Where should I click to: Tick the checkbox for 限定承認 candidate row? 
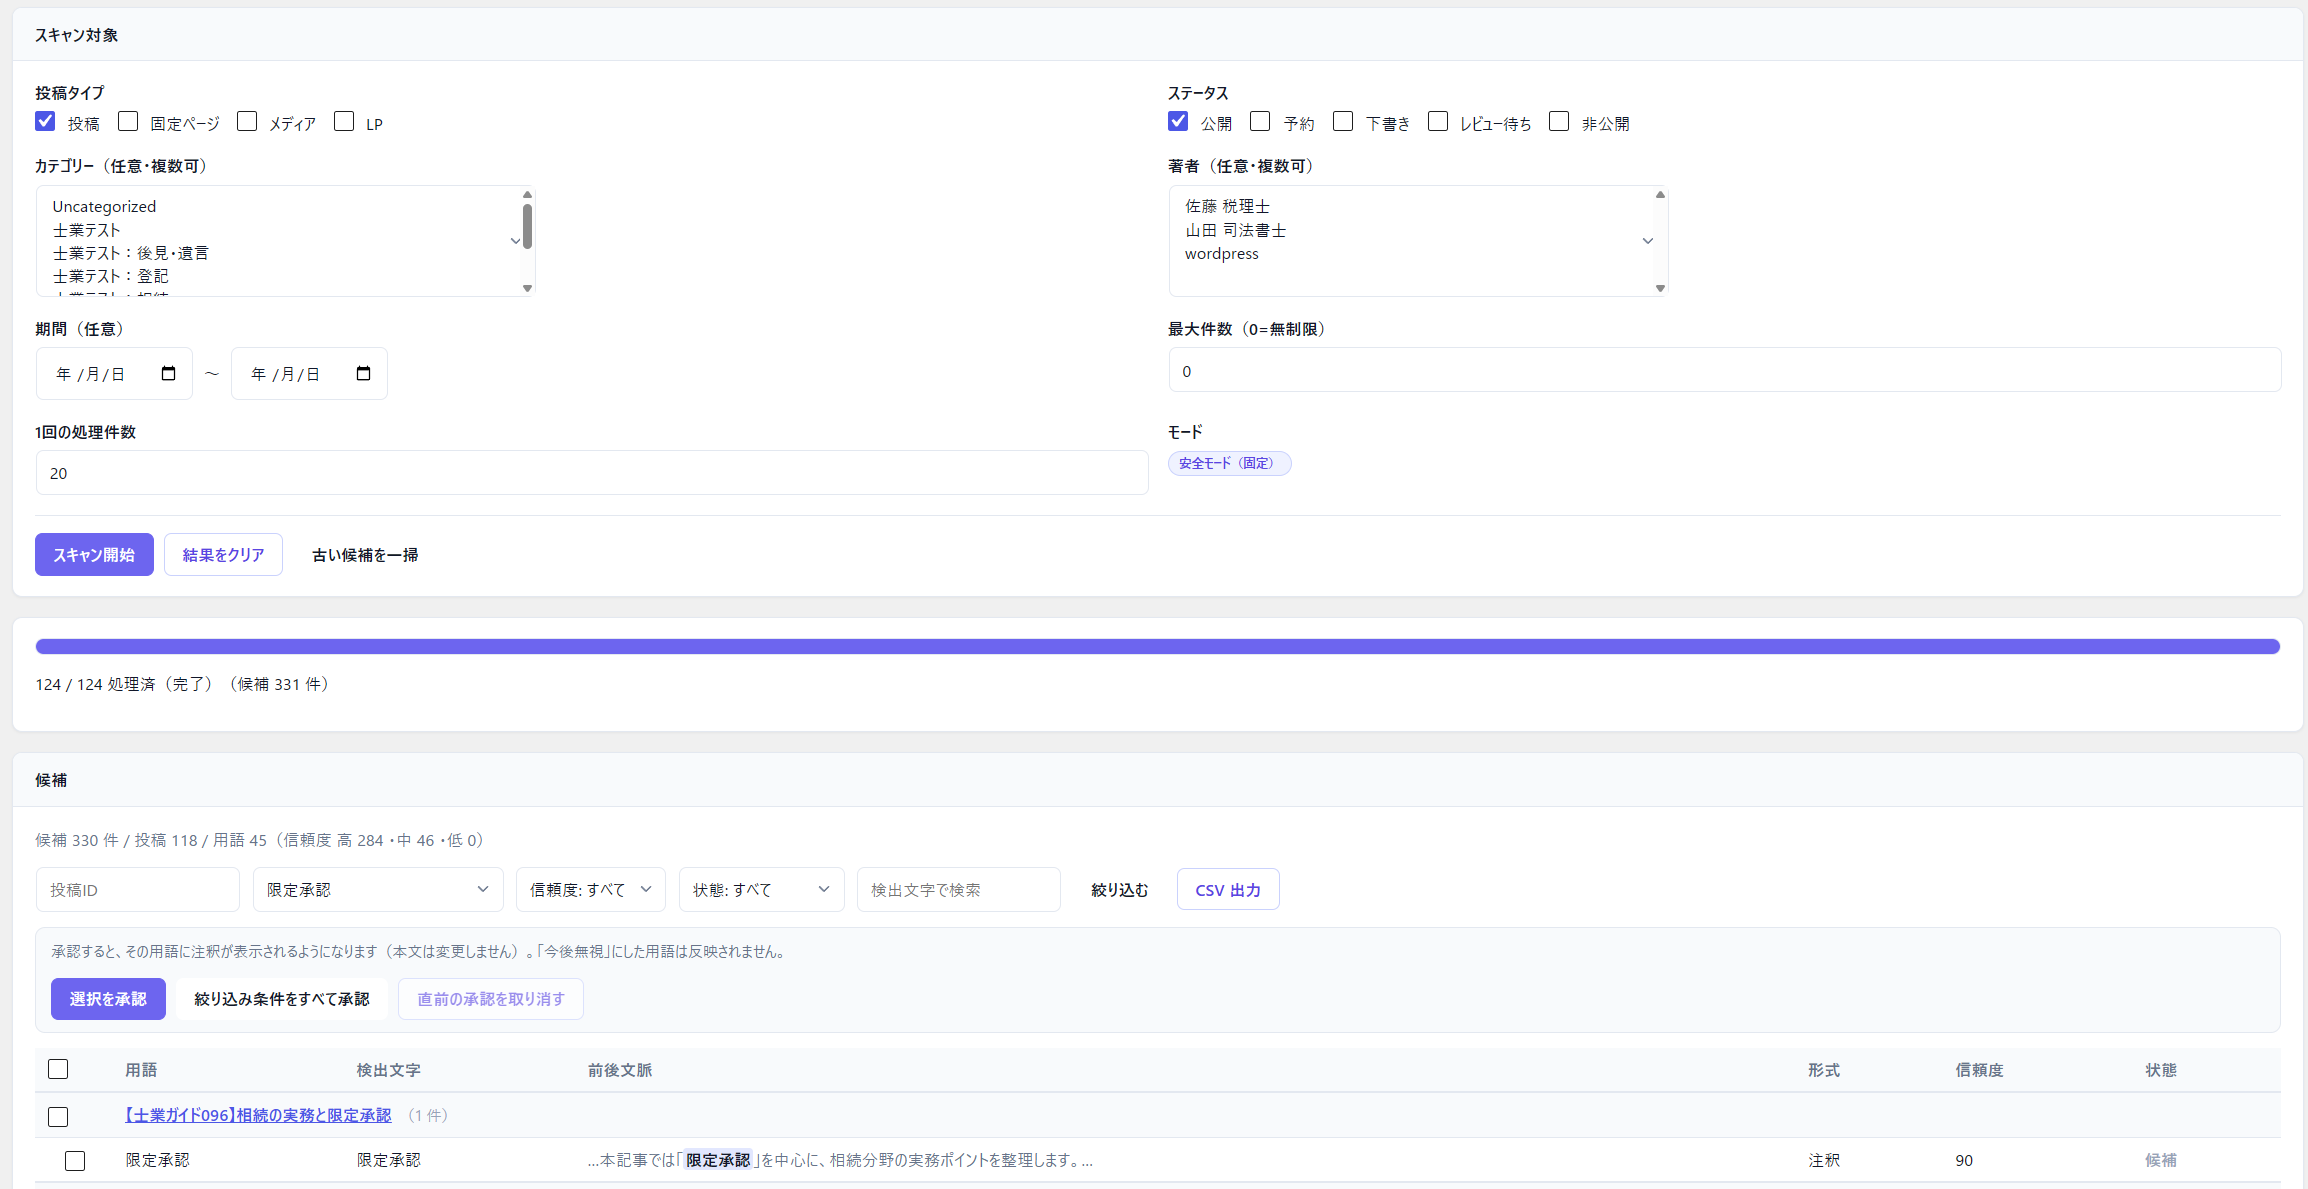pyautogui.click(x=75, y=1161)
